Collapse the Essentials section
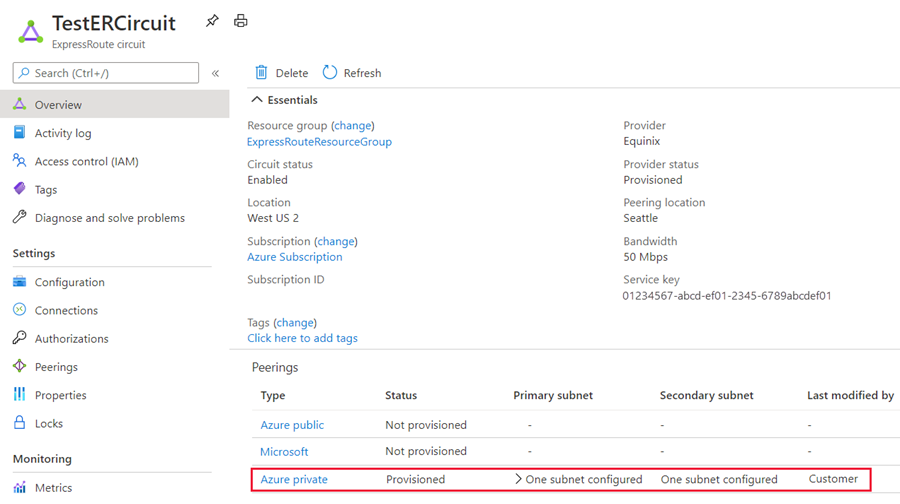Viewport: 900px width, 504px height. pos(257,100)
